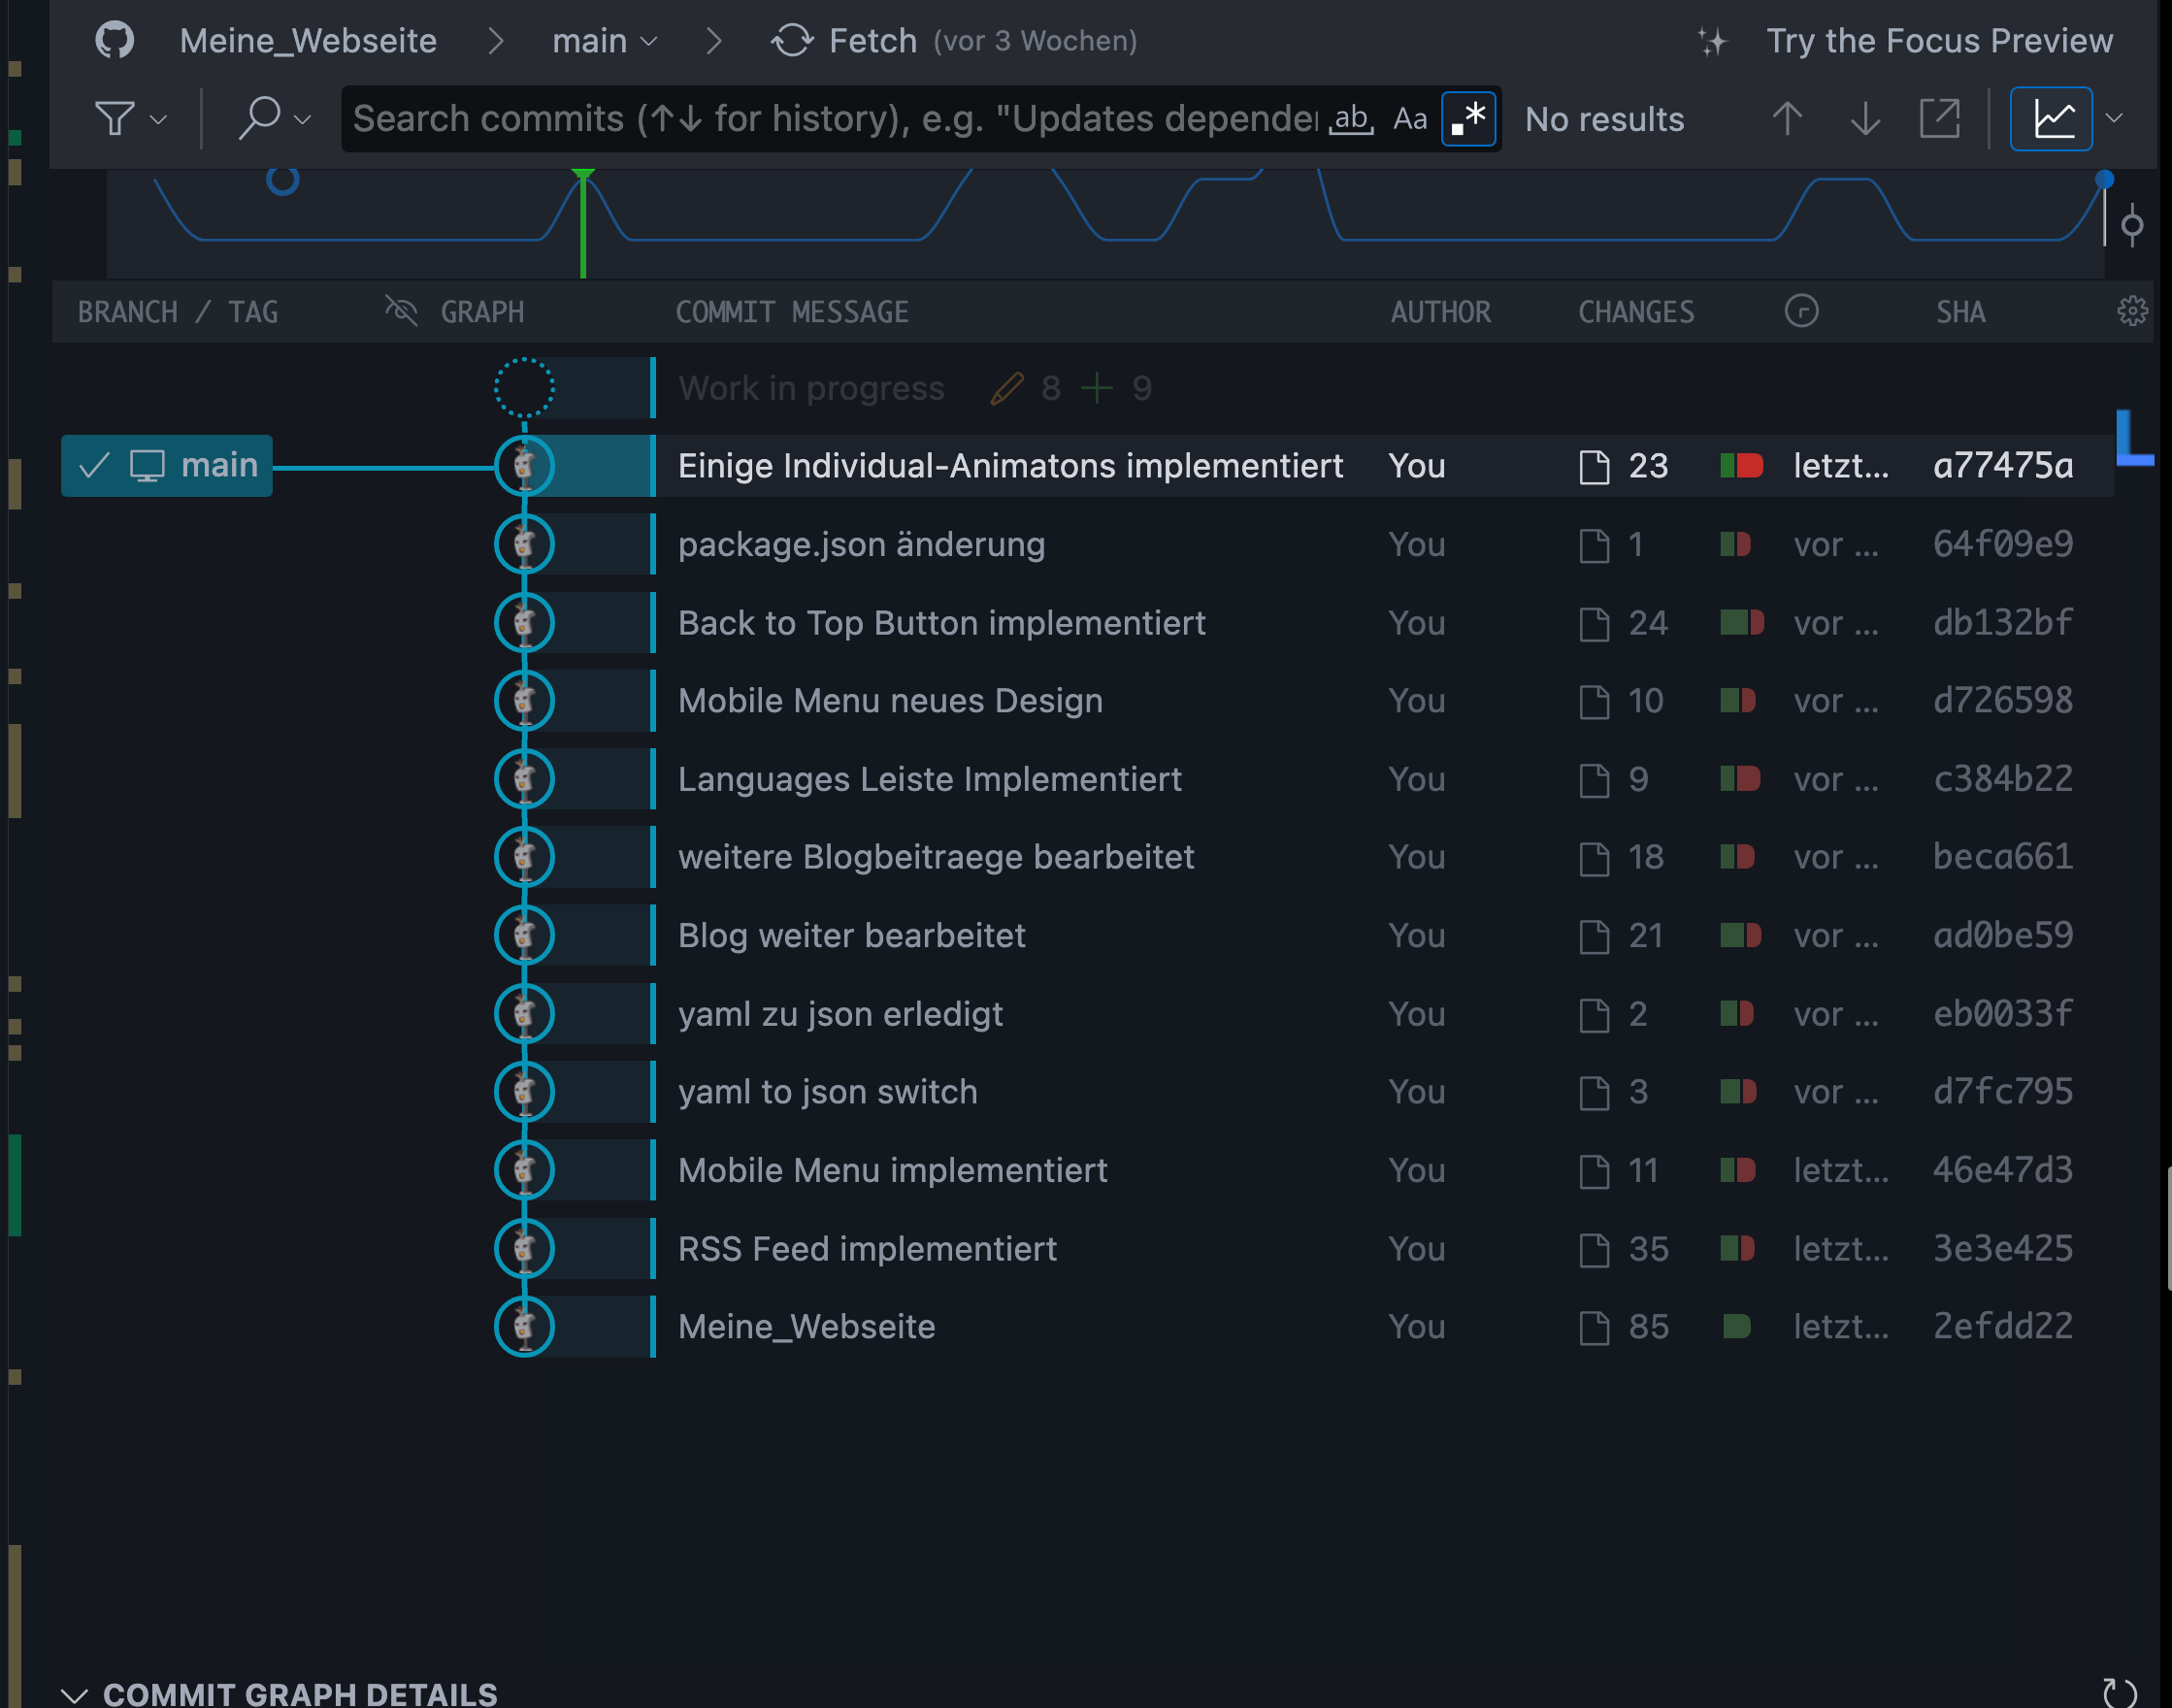Click avatar node of Meine_Webseite commit

[x=524, y=1327]
